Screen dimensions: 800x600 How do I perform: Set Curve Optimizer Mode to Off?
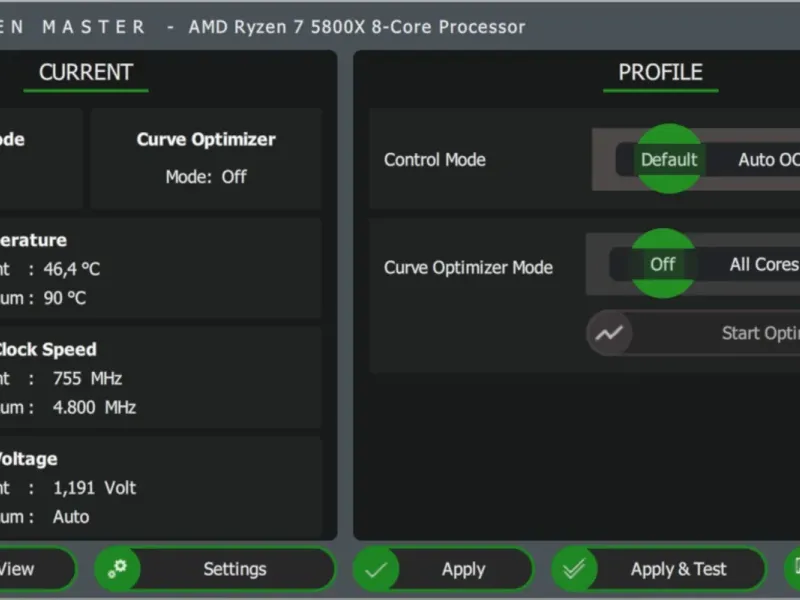click(663, 264)
